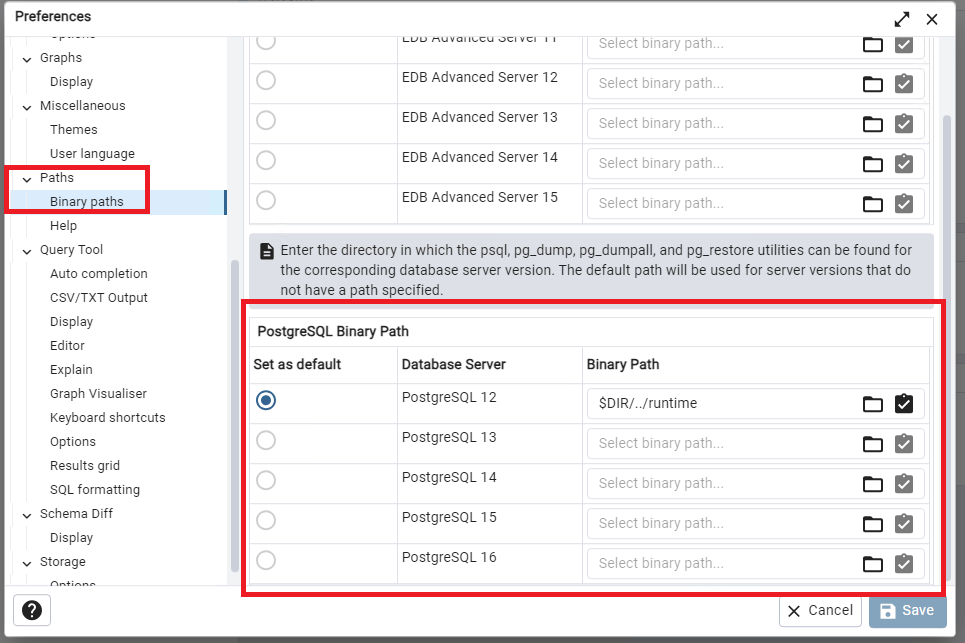Screen dimensions: 965x643
Task: Validate binary path for EDB Advanced Server 14
Action: 903,164
